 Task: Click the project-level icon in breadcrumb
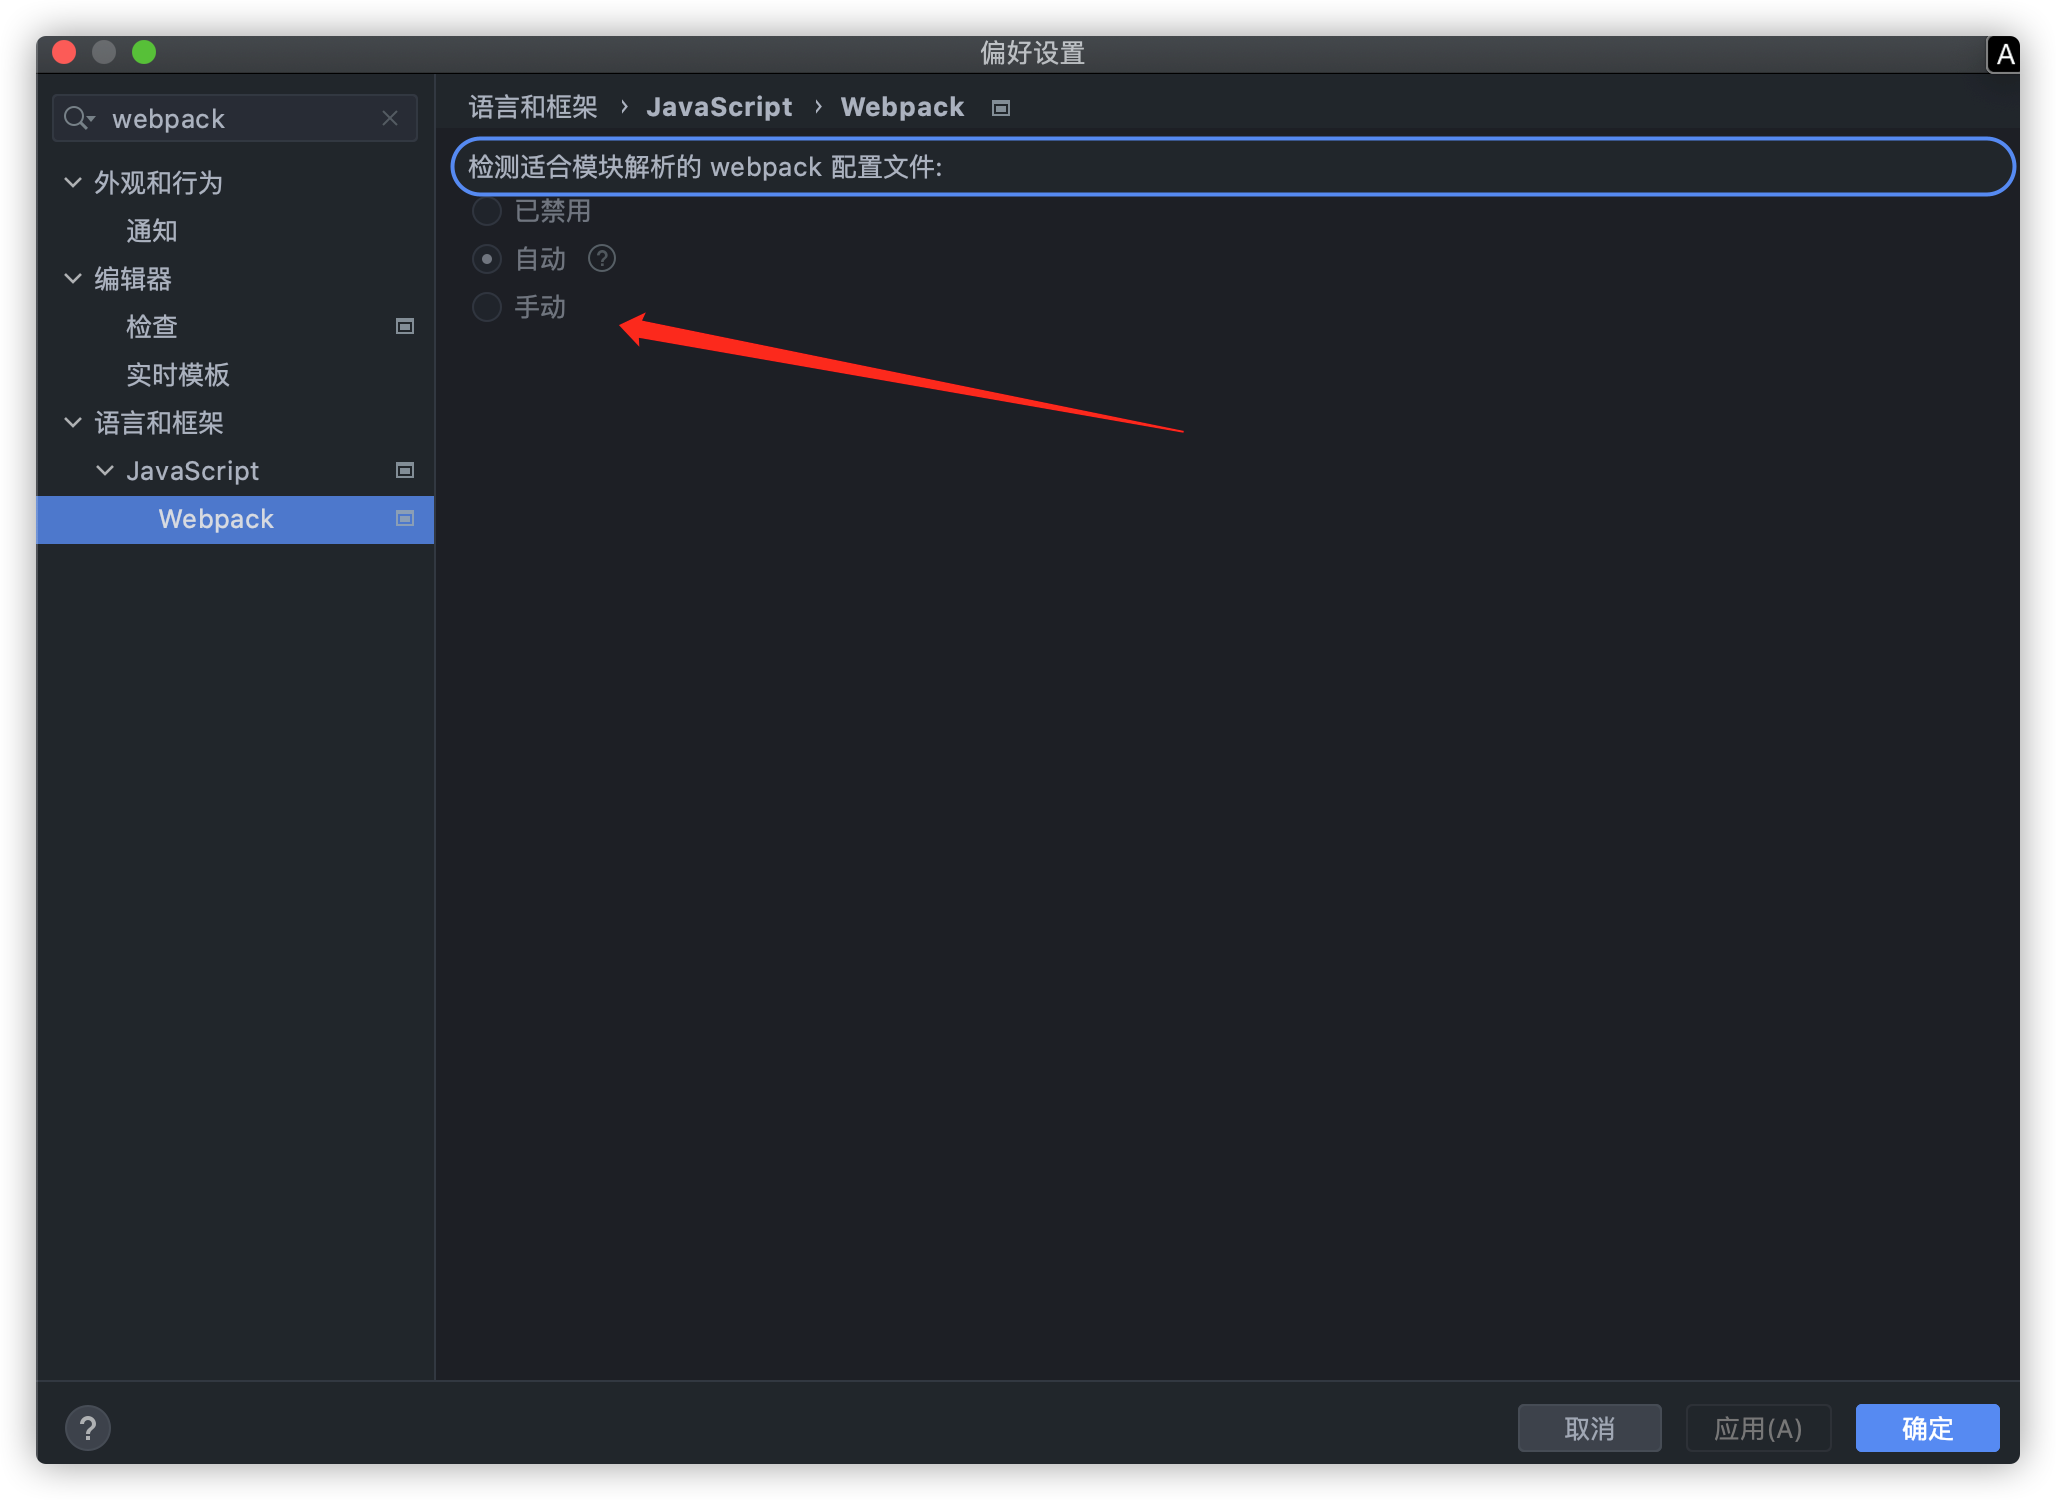[1001, 108]
